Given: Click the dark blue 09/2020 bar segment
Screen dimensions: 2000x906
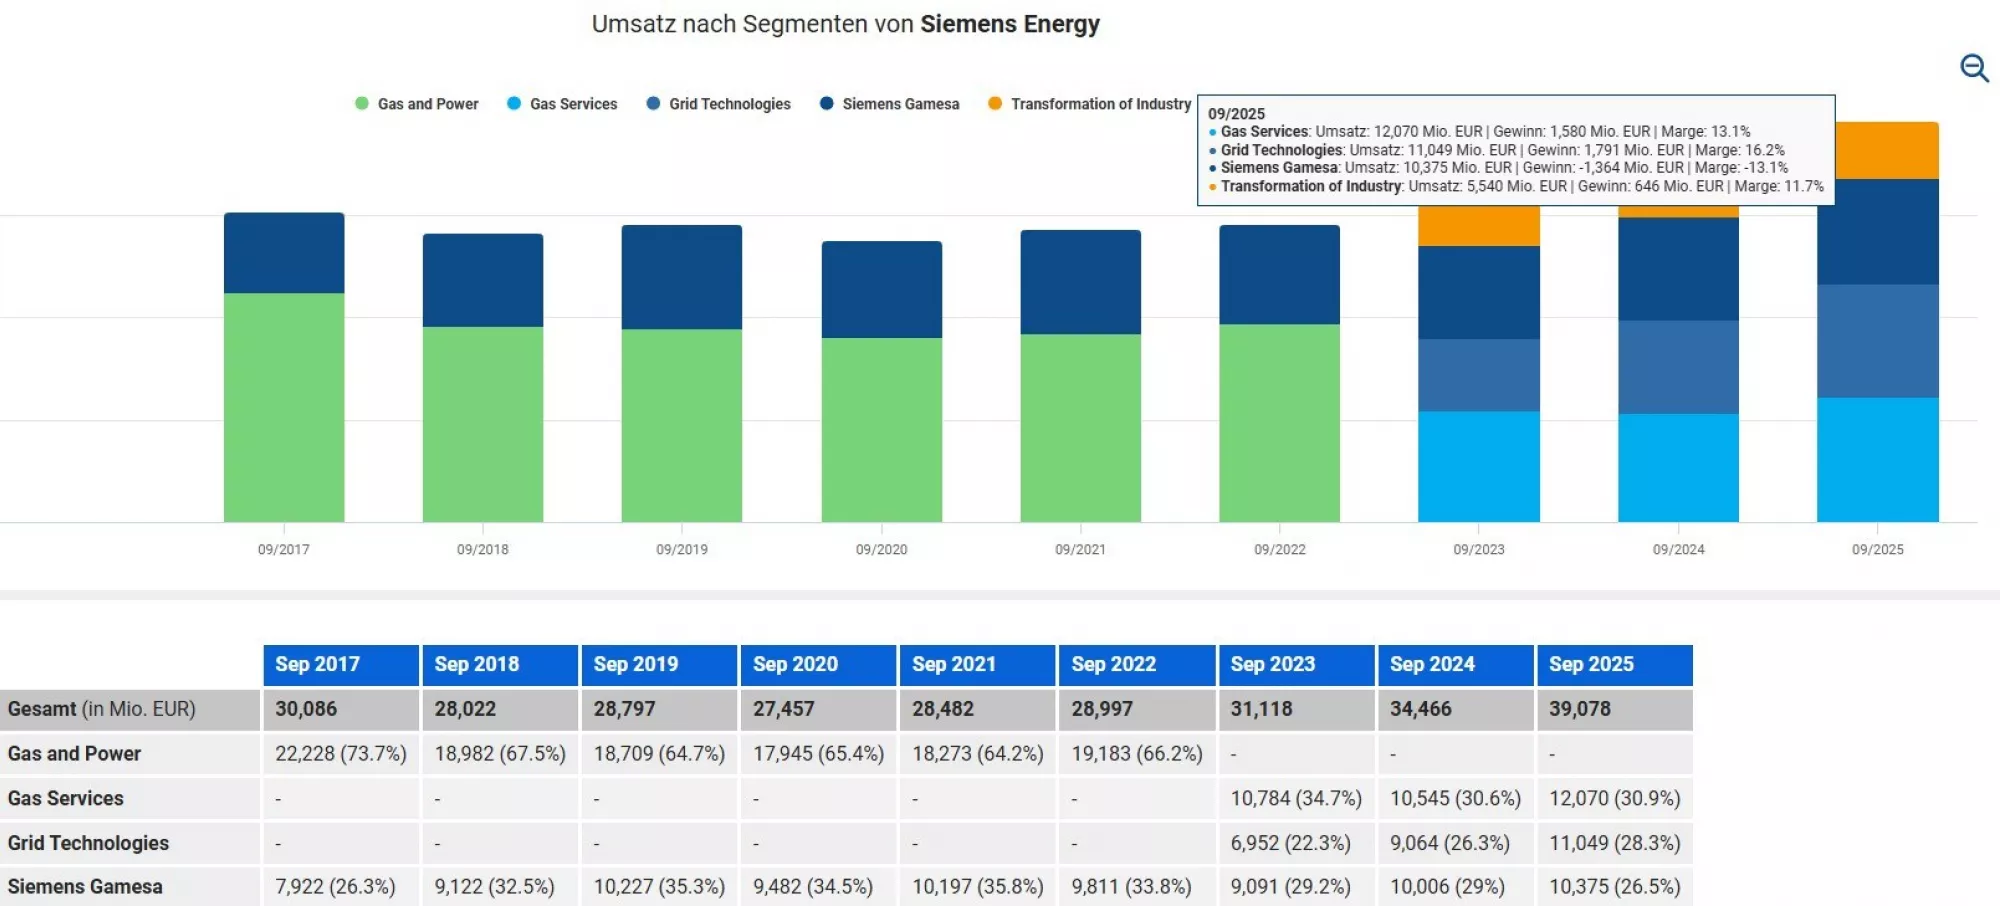Looking at the screenshot, I should [882, 290].
